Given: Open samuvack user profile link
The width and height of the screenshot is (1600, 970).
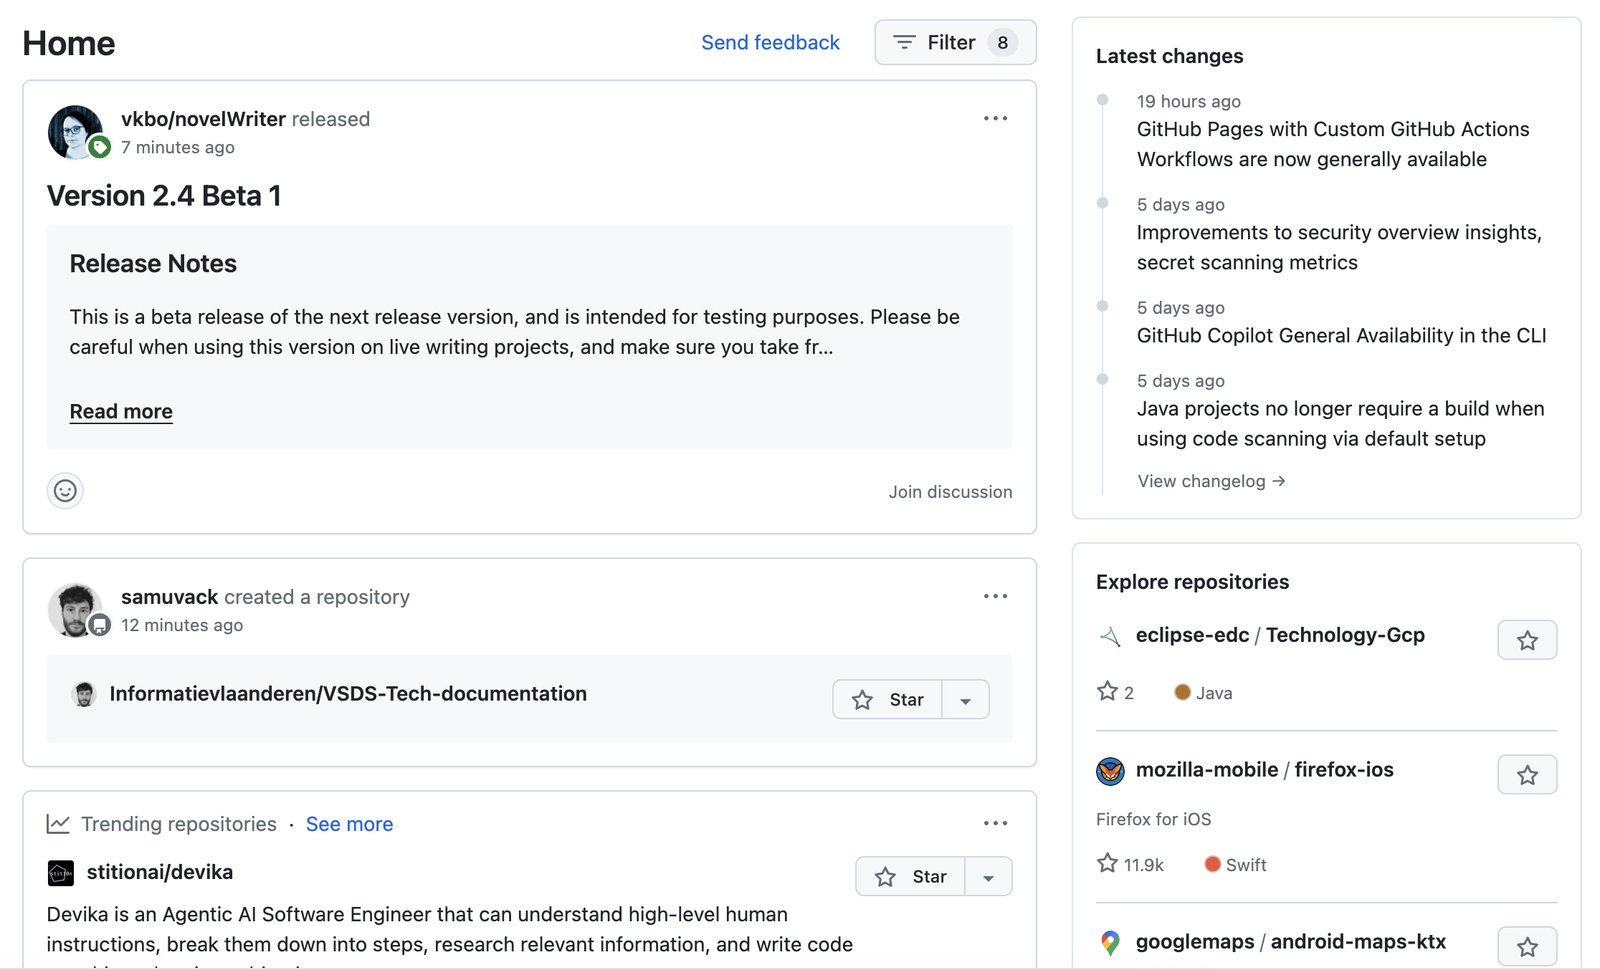Looking at the screenshot, I should 169,597.
